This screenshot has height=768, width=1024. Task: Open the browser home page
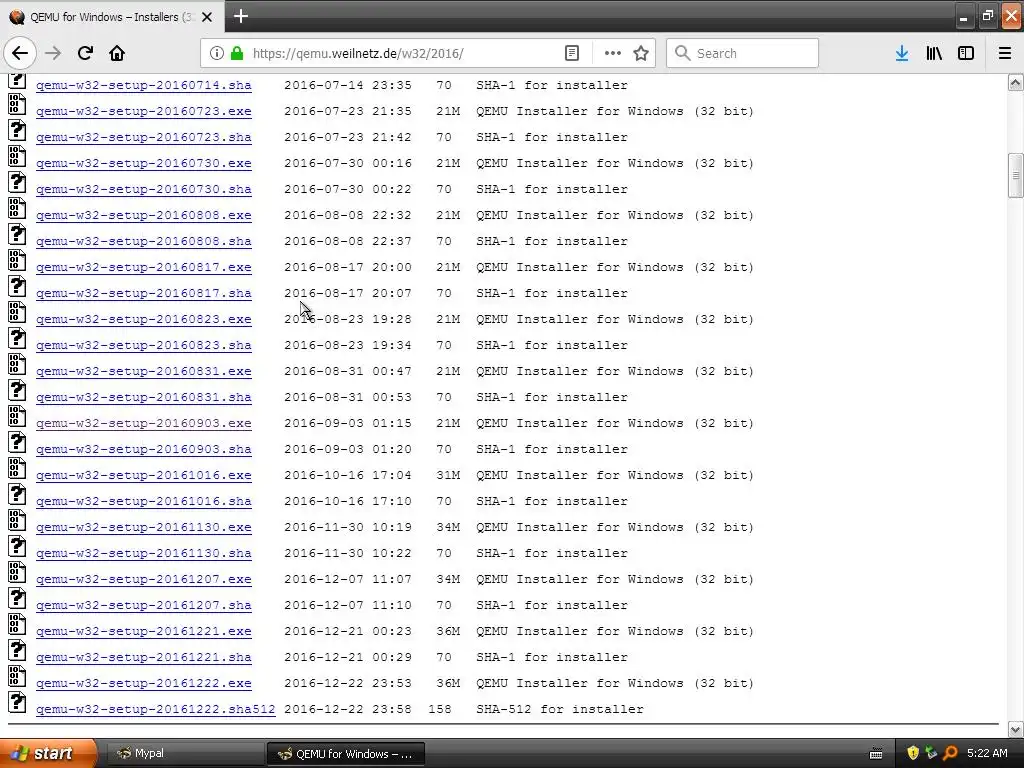(x=117, y=53)
